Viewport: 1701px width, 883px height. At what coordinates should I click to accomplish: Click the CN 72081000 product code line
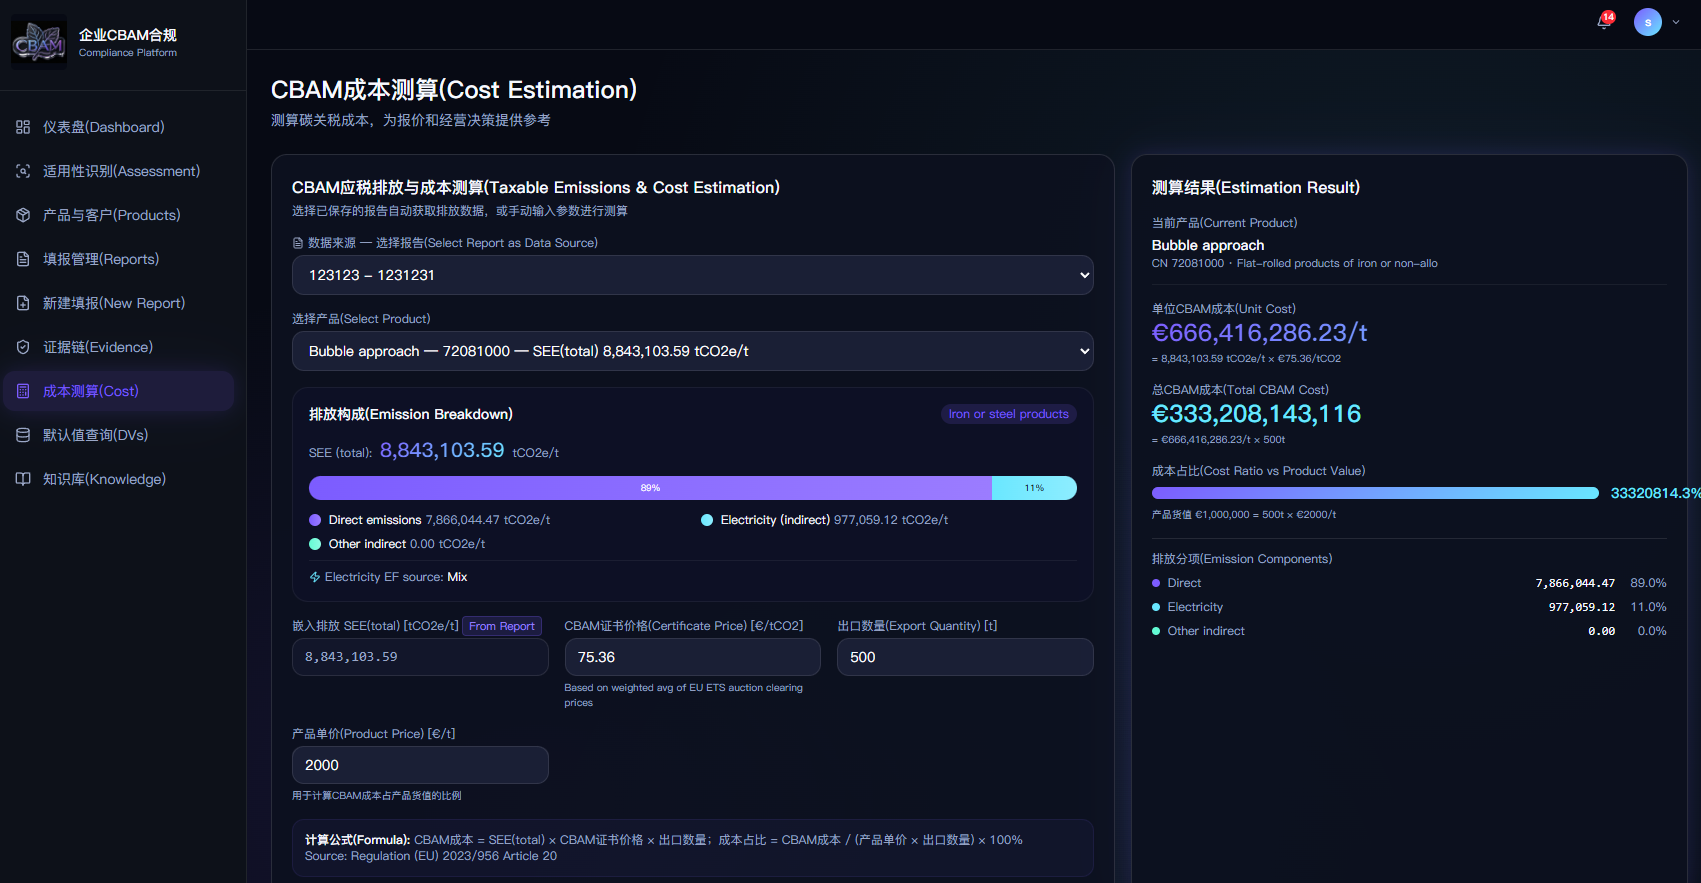point(1295,264)
